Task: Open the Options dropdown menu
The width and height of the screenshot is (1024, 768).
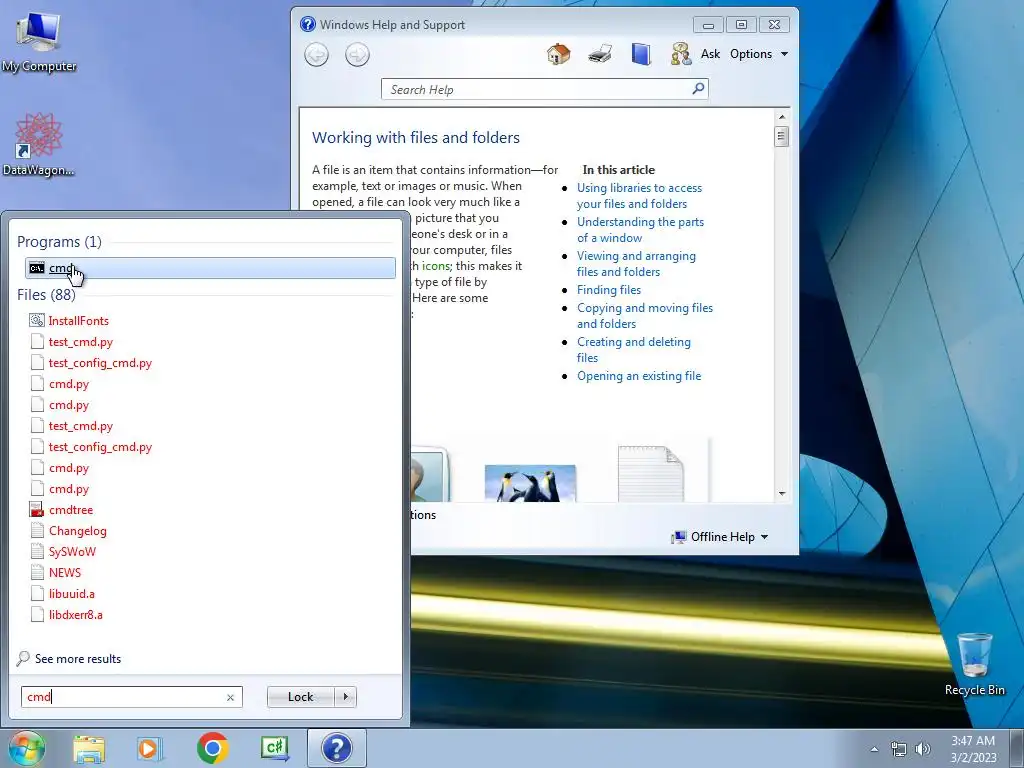Action: pyautogui.click(x=759, y=54)
